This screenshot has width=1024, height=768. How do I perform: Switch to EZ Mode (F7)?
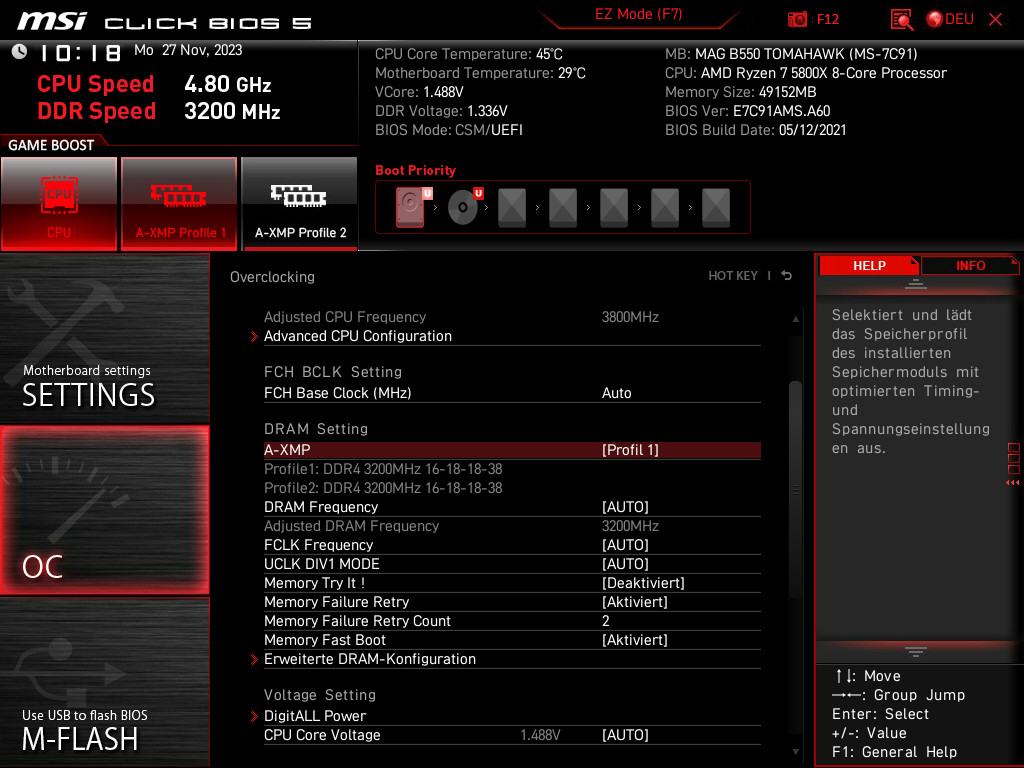638,14
